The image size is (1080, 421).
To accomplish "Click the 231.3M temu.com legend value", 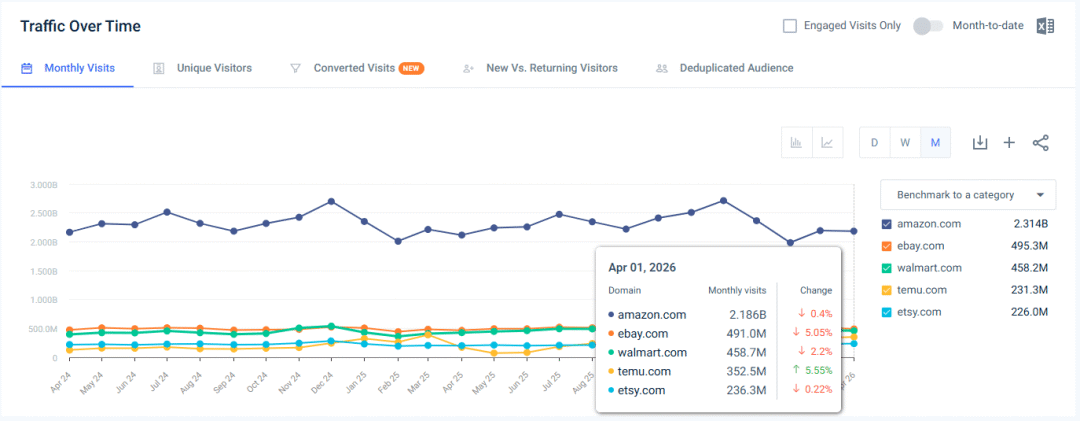I will pyautogui.click(x=1029, y=290).
